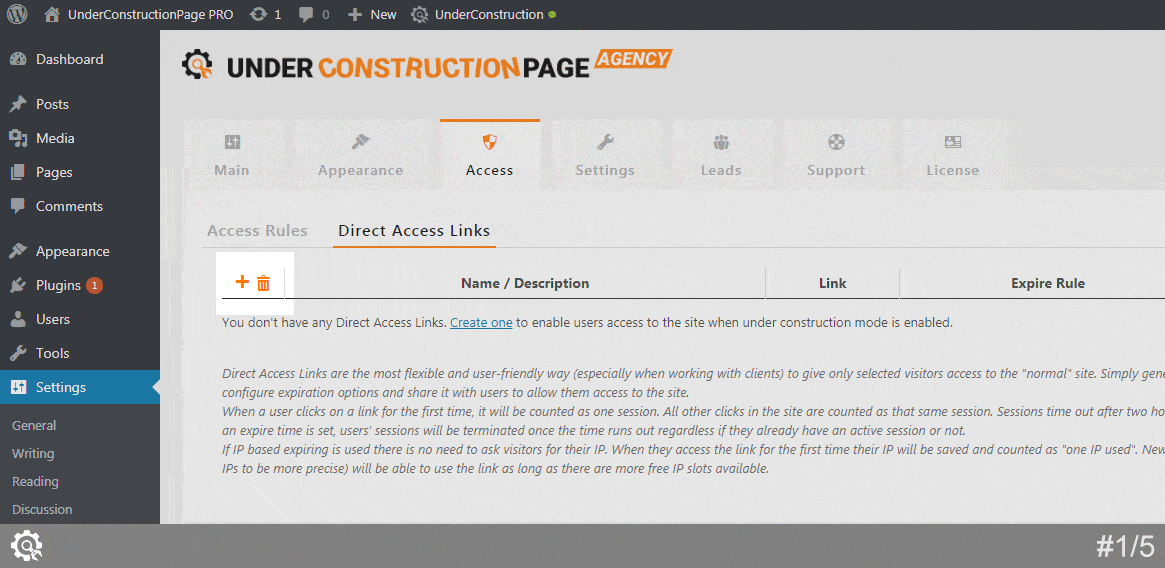Open the Support tab

[836, 155]
